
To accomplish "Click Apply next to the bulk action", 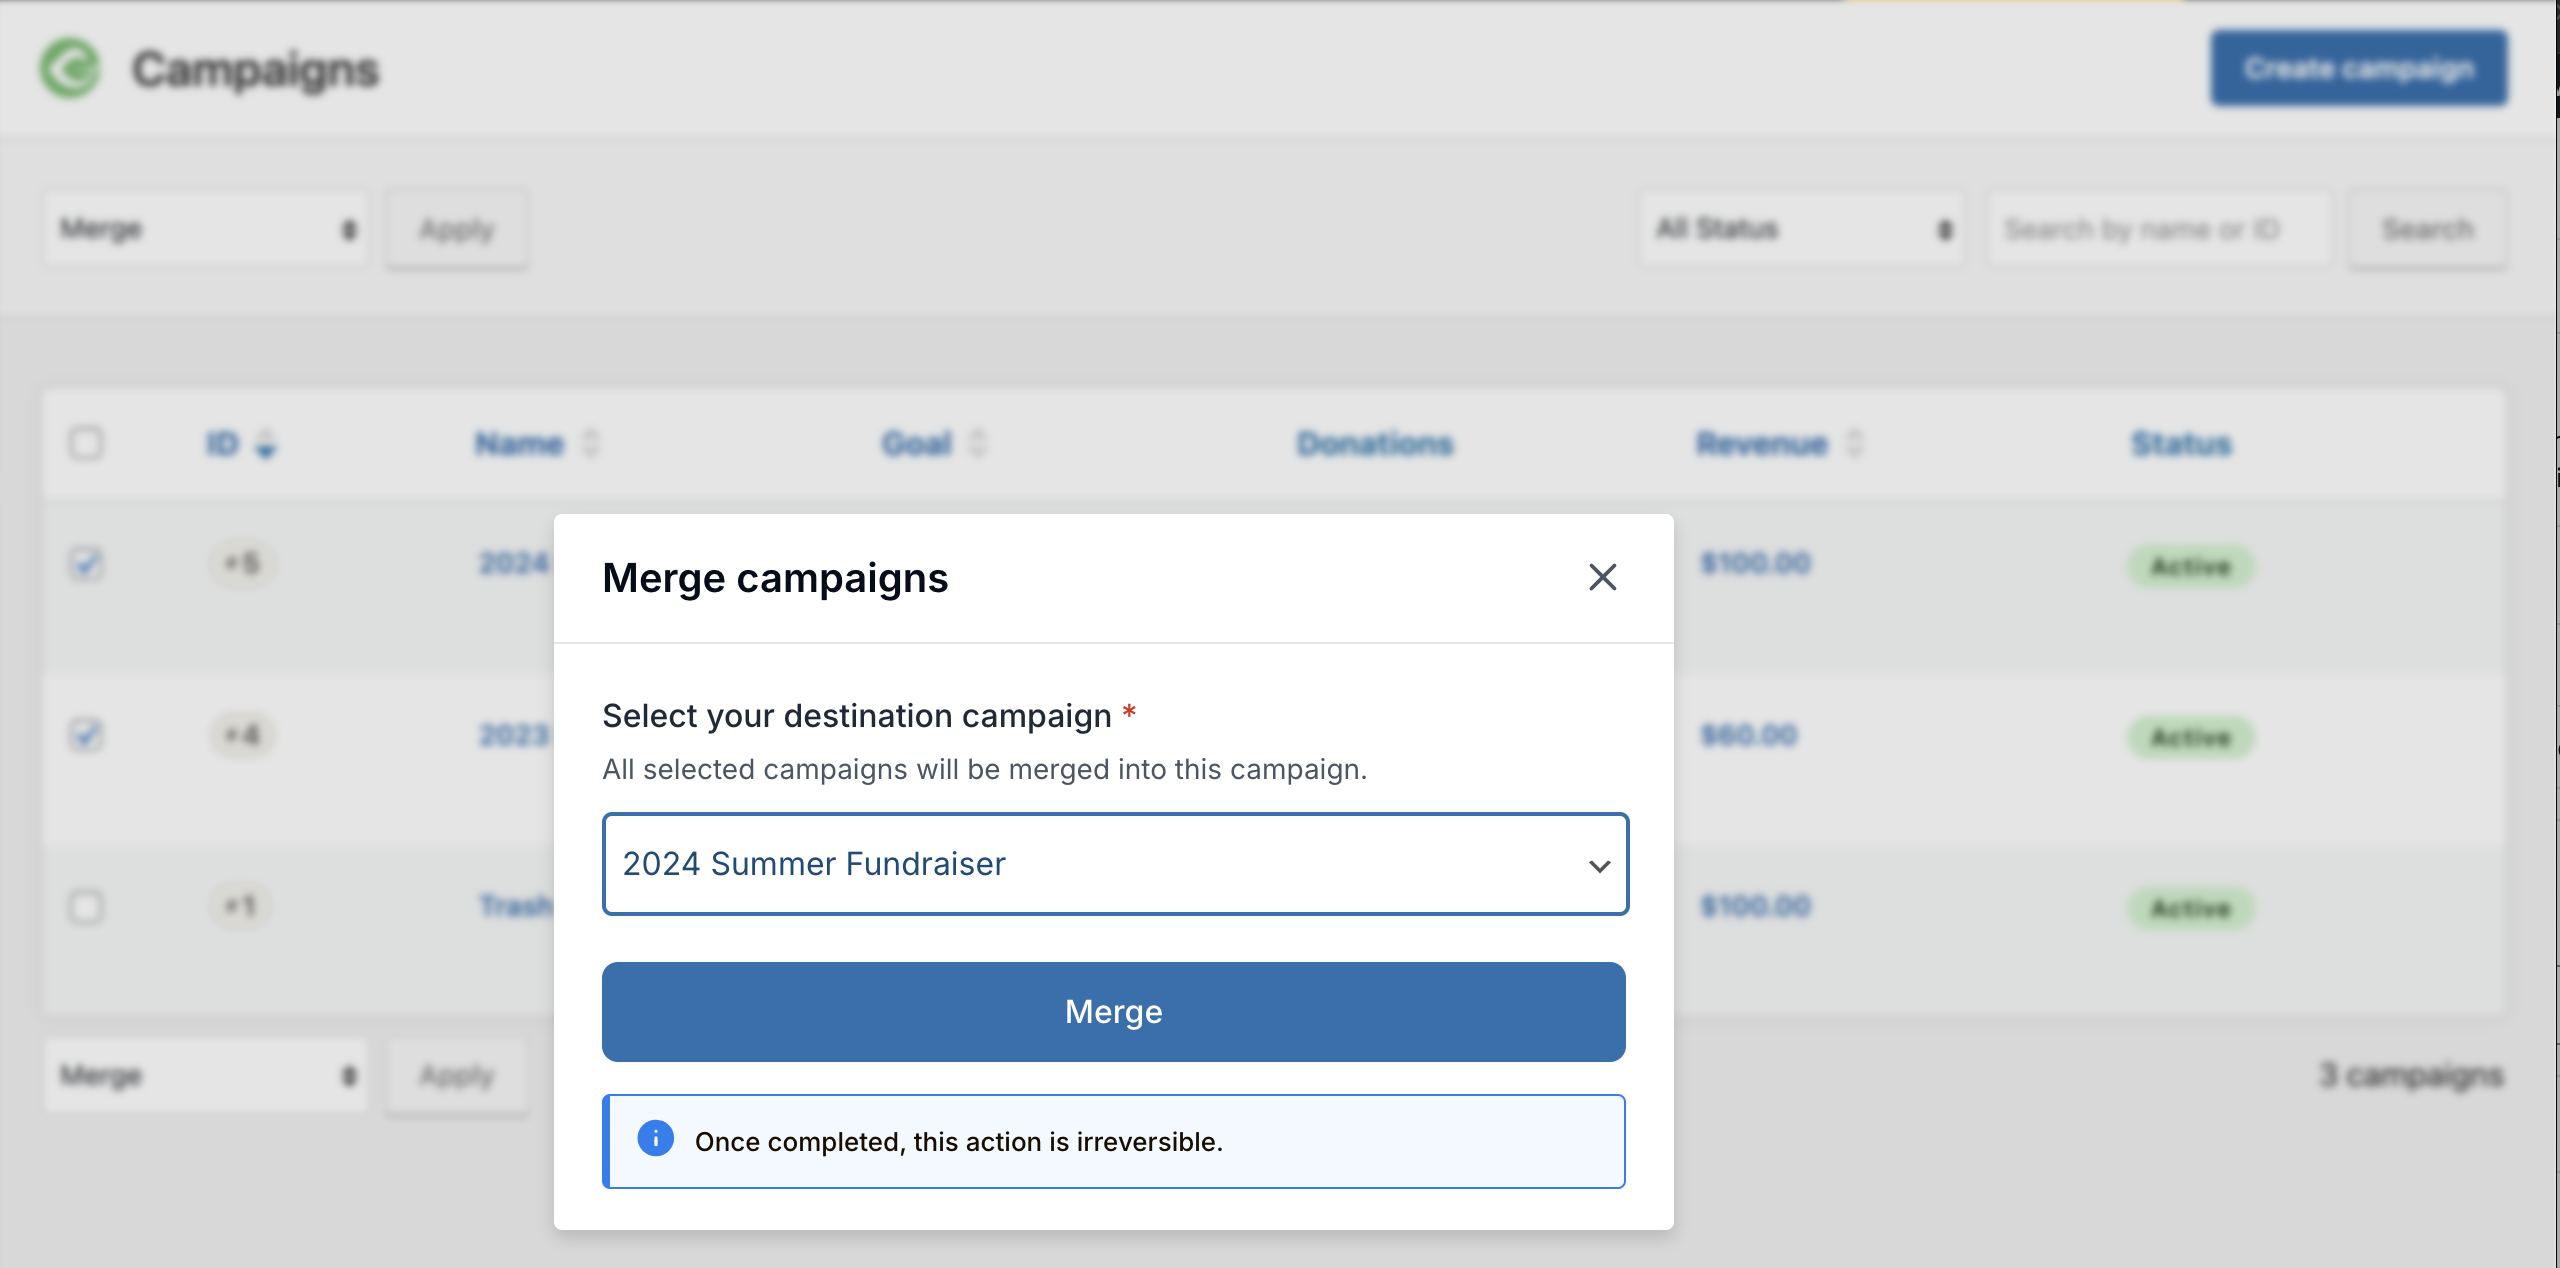I will pyautogui.click(x=455, y=228).
